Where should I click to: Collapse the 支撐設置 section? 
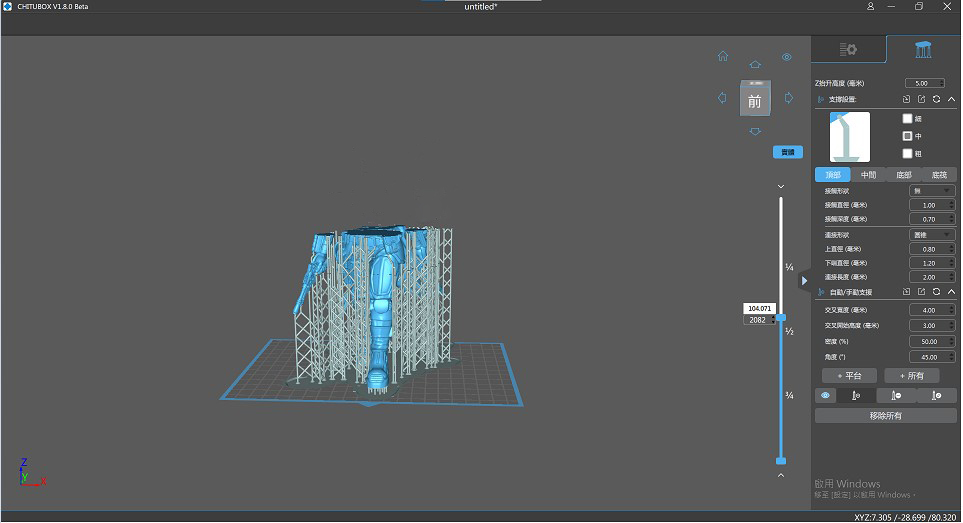tap(951, 99)
